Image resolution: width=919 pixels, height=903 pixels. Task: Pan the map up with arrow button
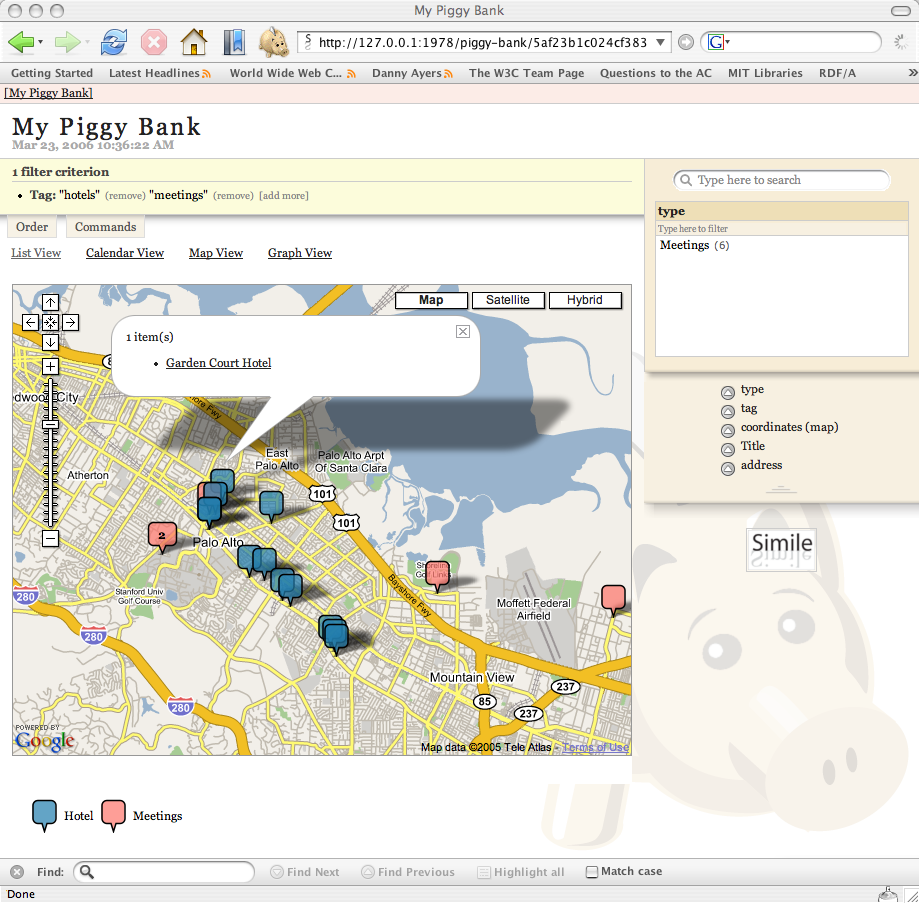(x=51, y=303)
